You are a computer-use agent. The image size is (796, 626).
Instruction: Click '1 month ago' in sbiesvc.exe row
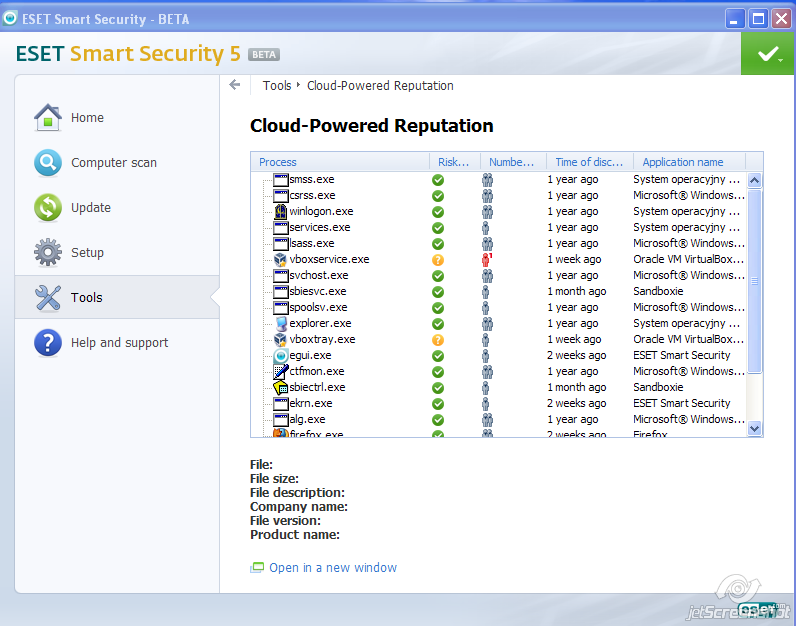(x=577, y=291)
